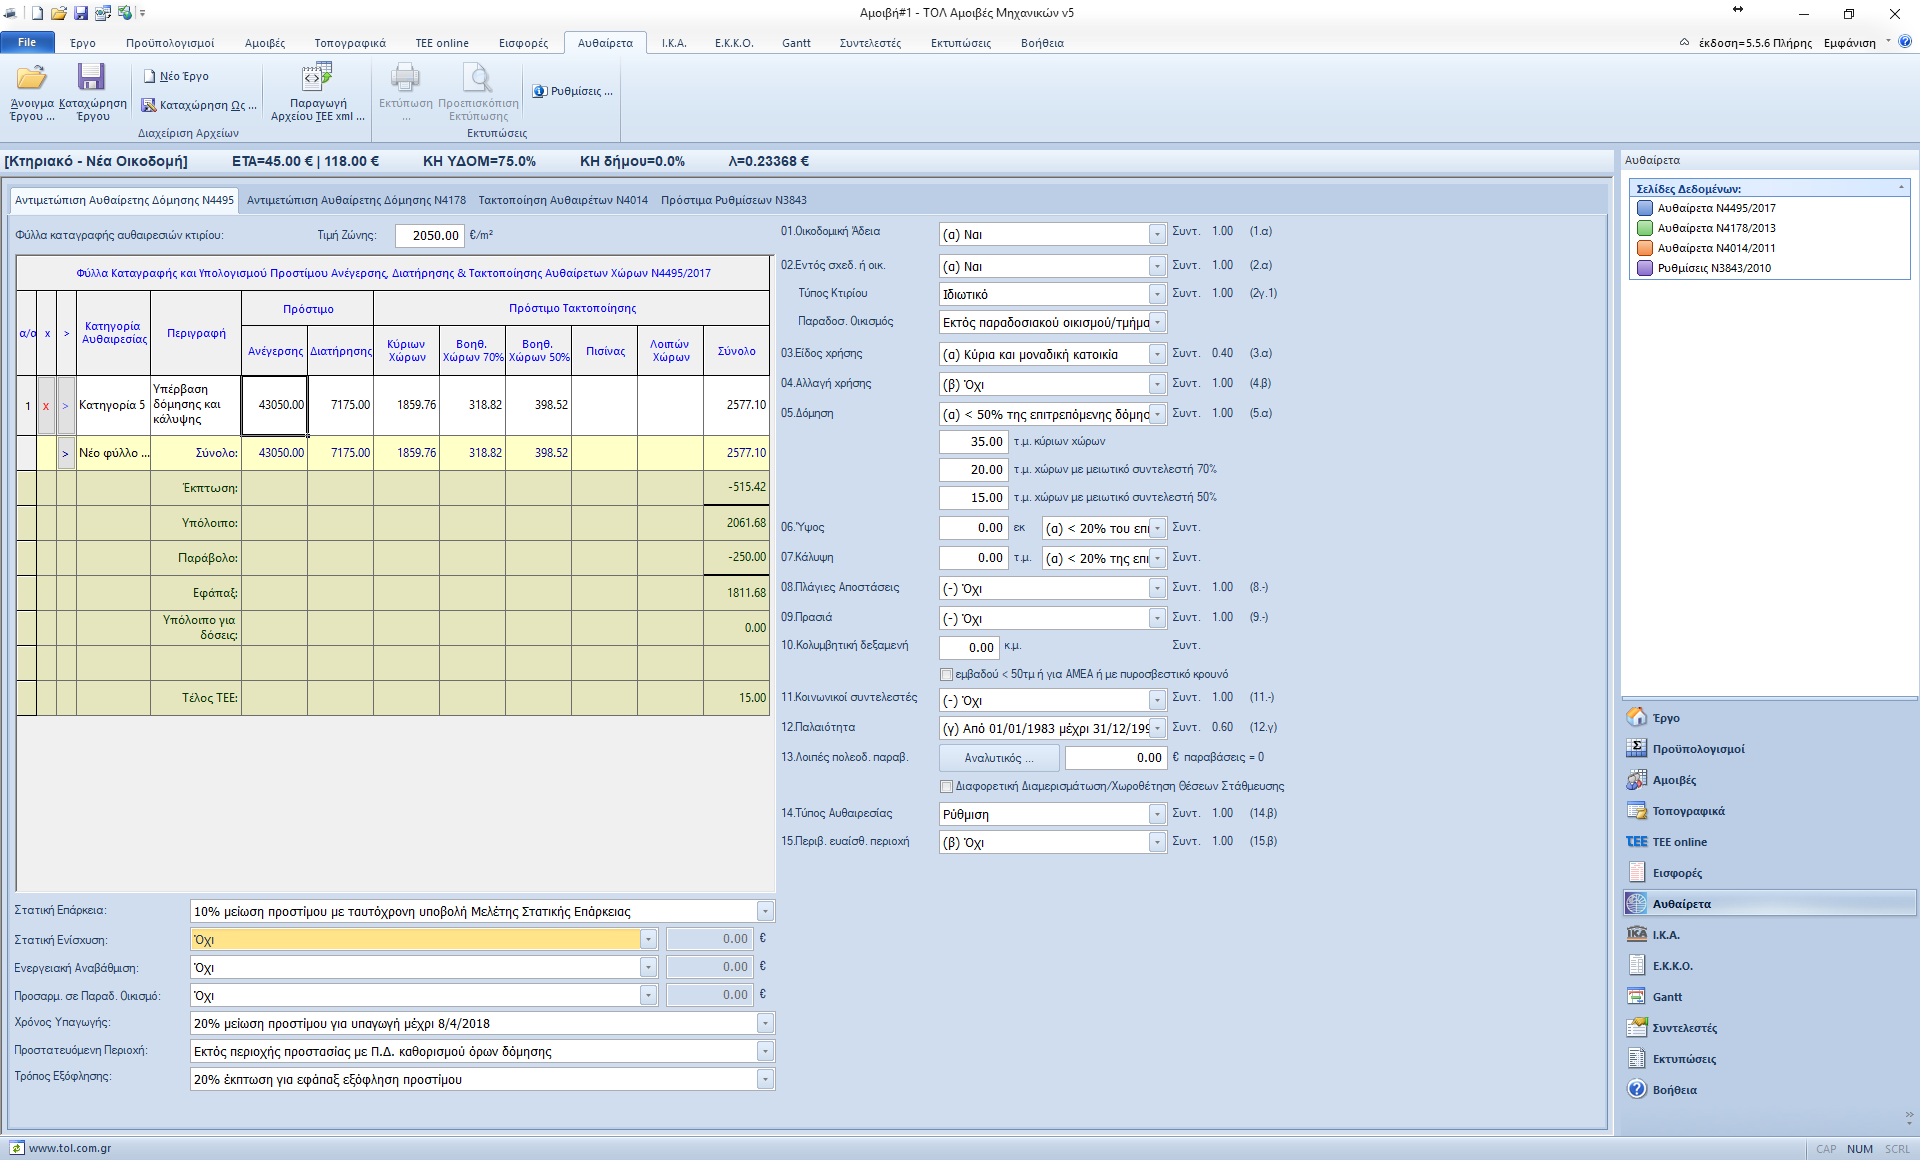Open Ρυθμίσεις from the ribbon
This screenshot has height=1160, width=1920.
(x=574, y=91)
